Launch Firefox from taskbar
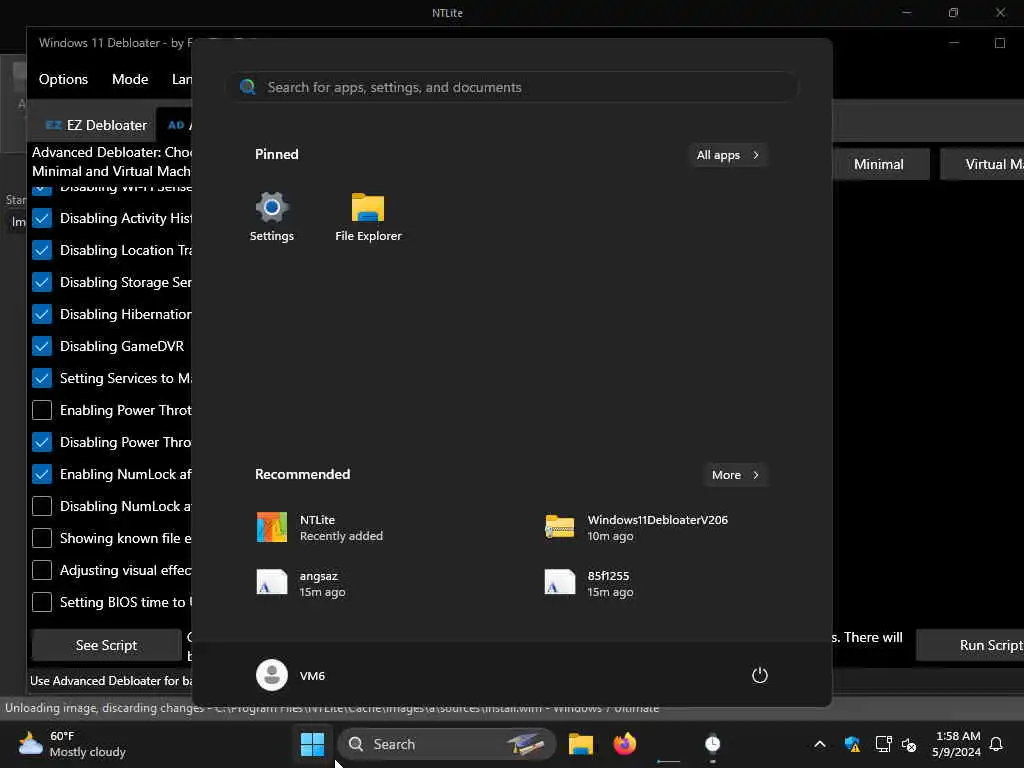 pyautogui.click(x=625, y=744)
